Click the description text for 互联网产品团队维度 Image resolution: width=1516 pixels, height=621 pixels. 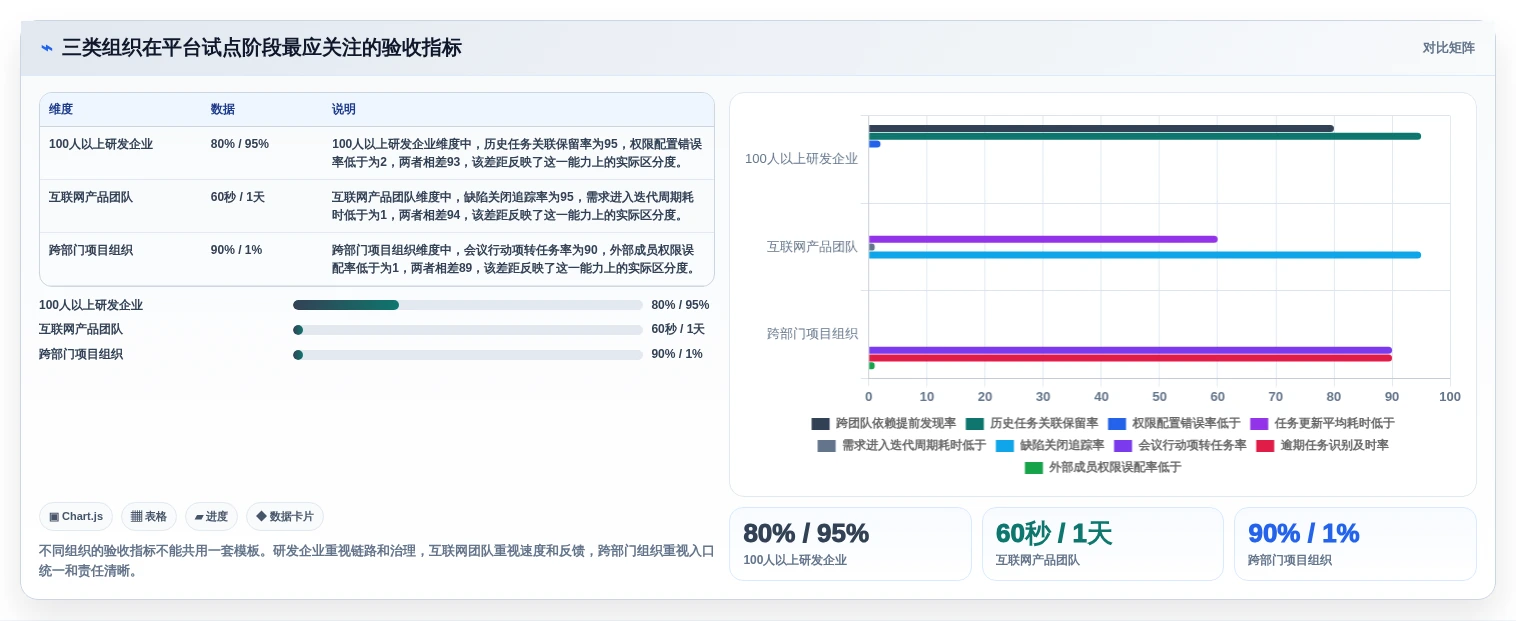[514, 206]
